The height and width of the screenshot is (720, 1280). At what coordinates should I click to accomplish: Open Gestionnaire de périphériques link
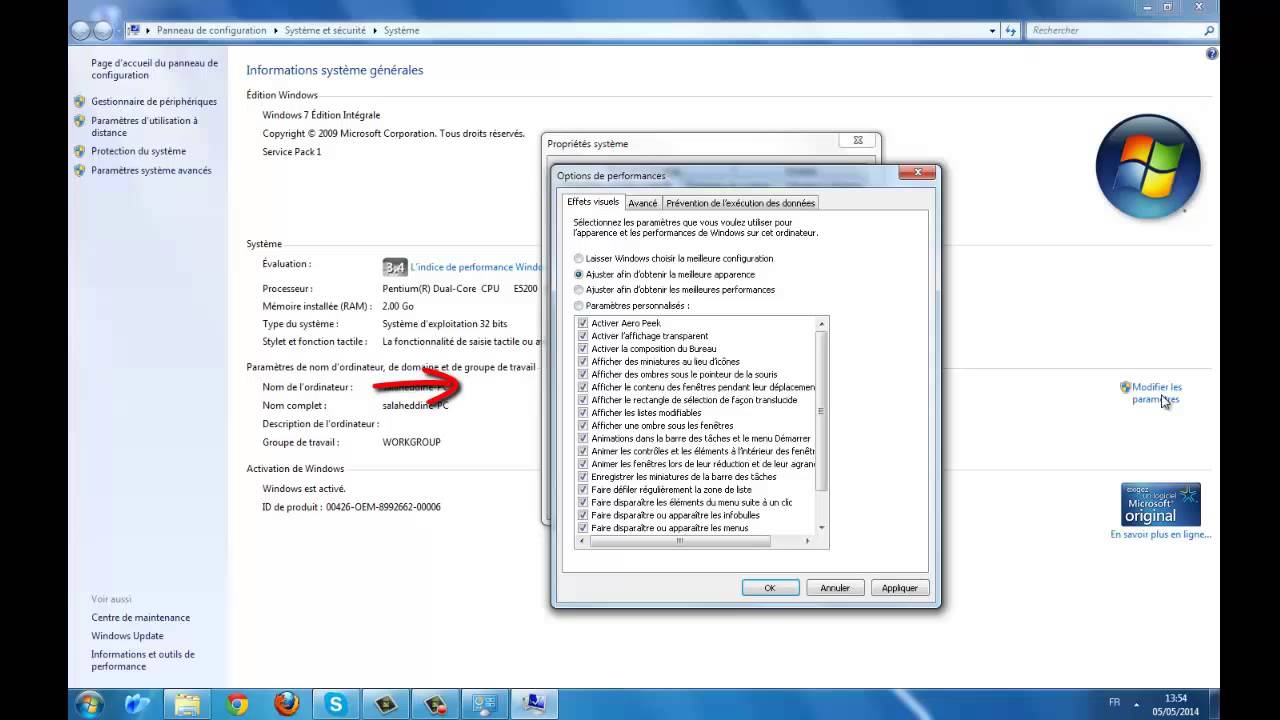154,101
